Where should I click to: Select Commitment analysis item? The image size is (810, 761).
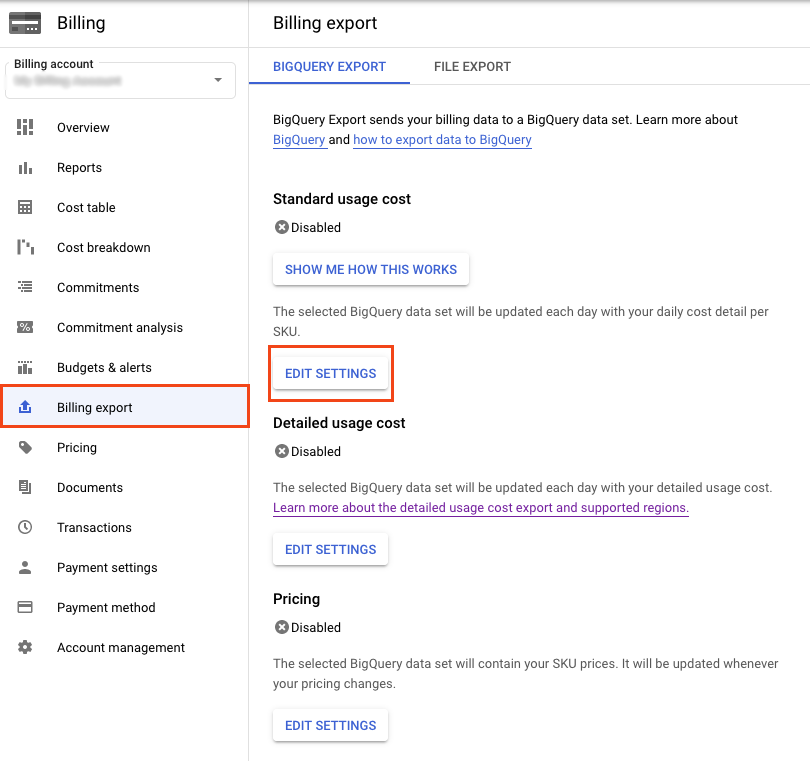[124, 328]
